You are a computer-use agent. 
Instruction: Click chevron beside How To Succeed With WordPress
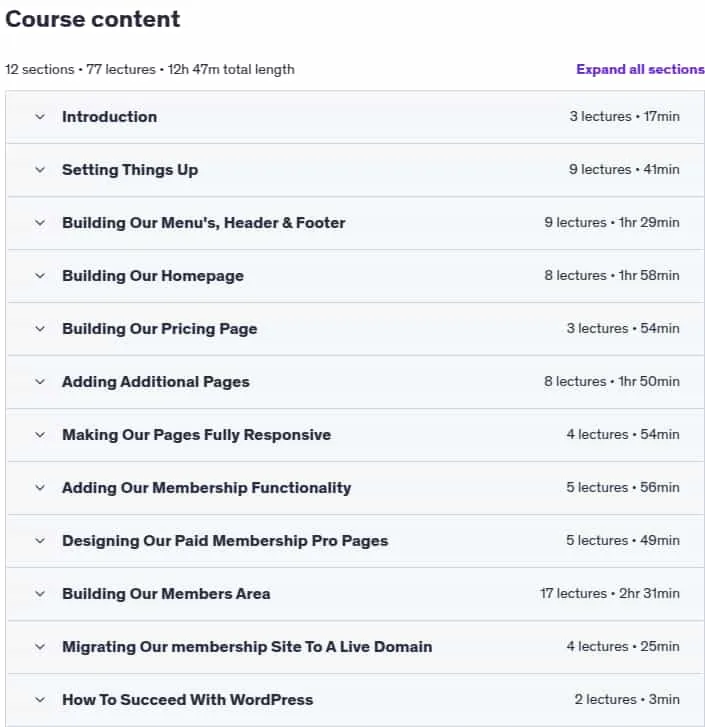[40, 700]
